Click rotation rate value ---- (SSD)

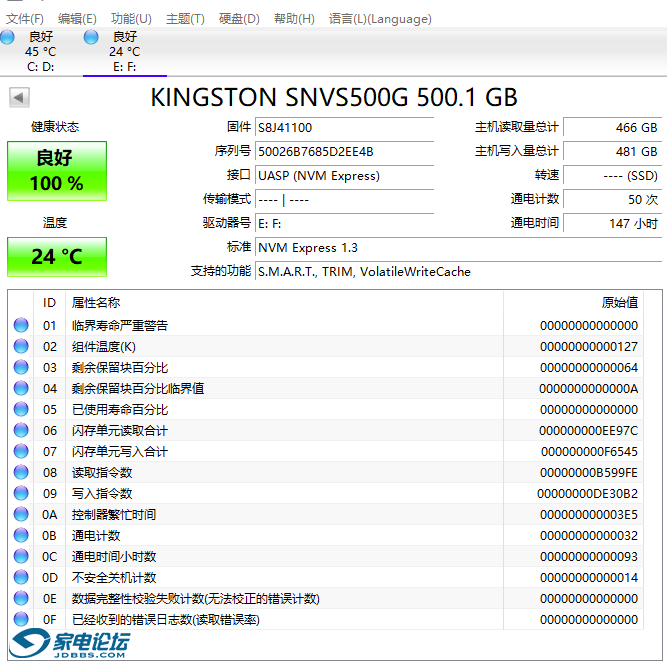[x=612, y=175]
